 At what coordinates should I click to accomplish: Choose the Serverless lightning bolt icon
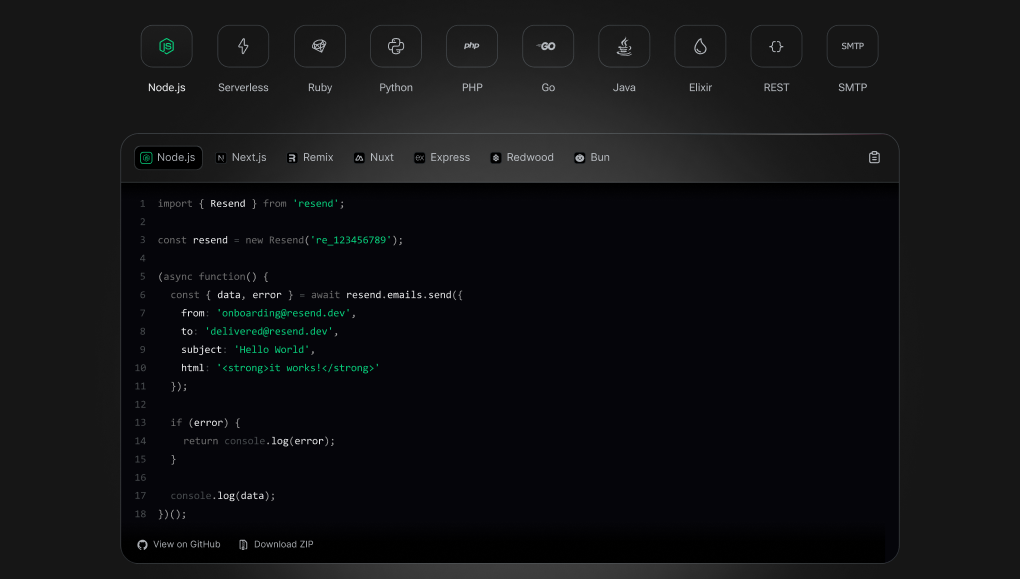(x=243, y=46)
